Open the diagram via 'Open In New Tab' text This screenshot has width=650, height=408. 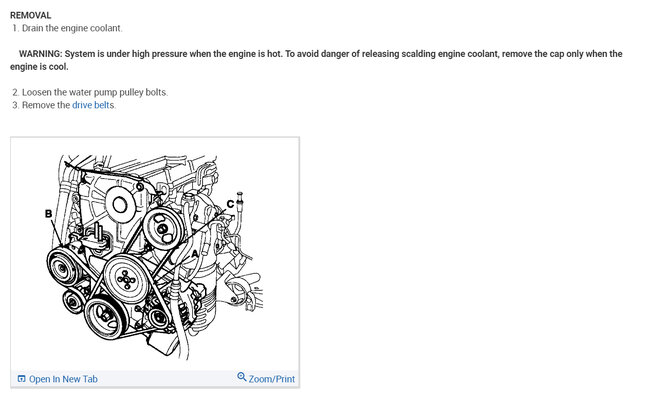pyautogui.click(x=63, y=379)
